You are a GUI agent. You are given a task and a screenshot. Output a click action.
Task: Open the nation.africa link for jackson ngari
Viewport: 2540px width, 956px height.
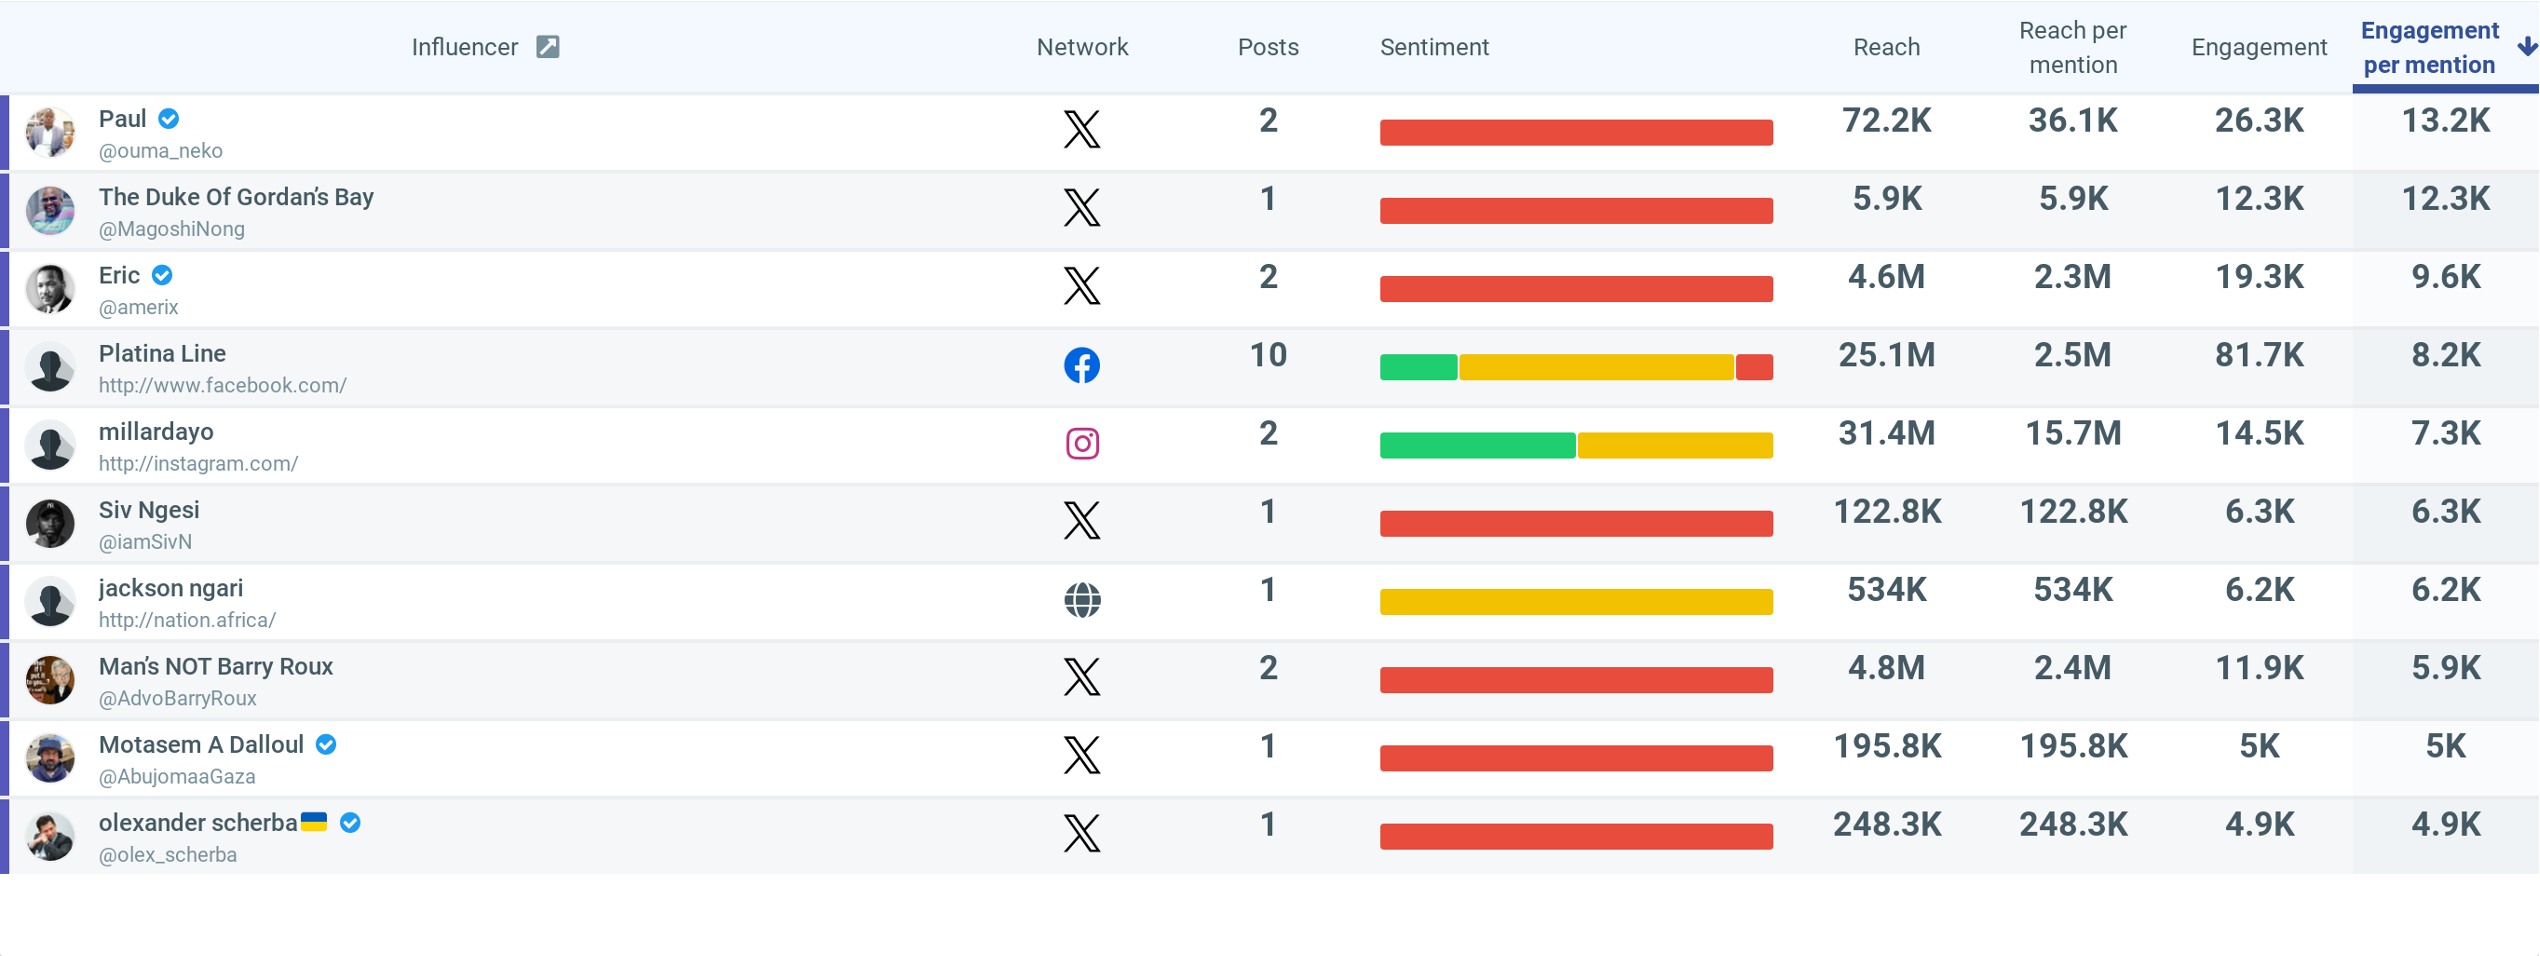pyautogui.click(x=187, y=620)
